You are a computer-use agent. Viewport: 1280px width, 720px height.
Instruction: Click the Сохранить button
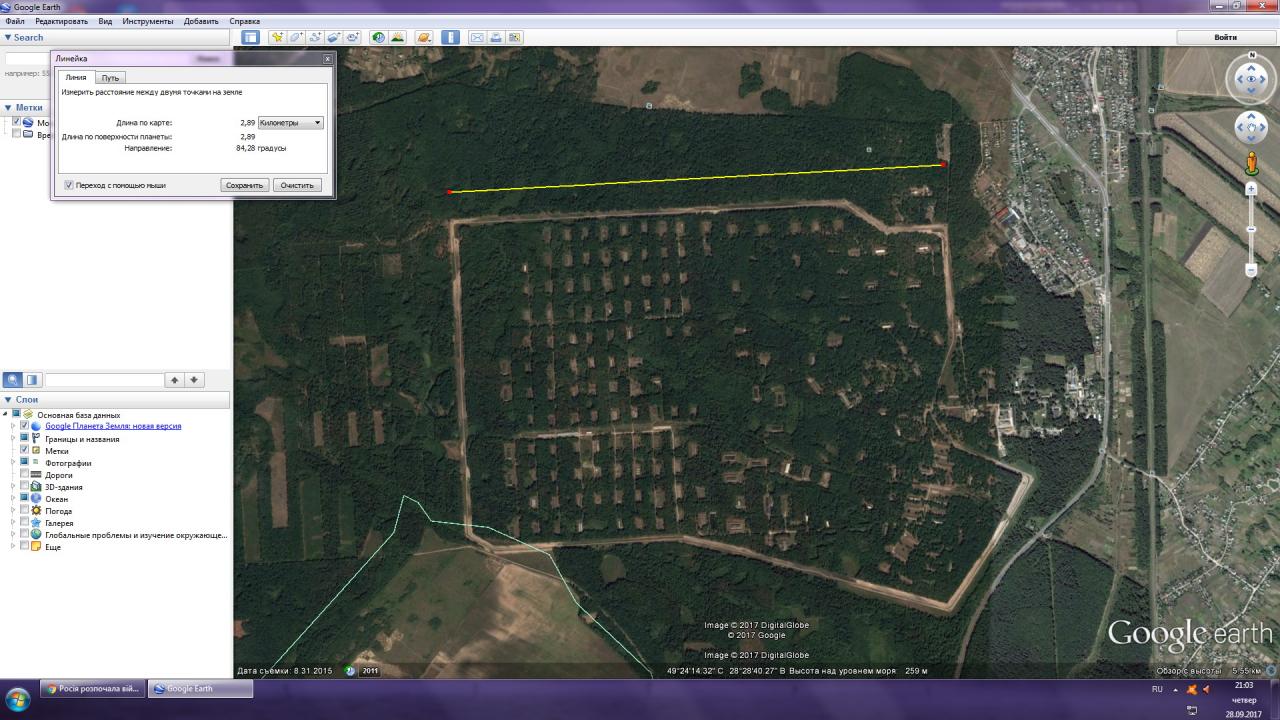click(x=244, y=185)
